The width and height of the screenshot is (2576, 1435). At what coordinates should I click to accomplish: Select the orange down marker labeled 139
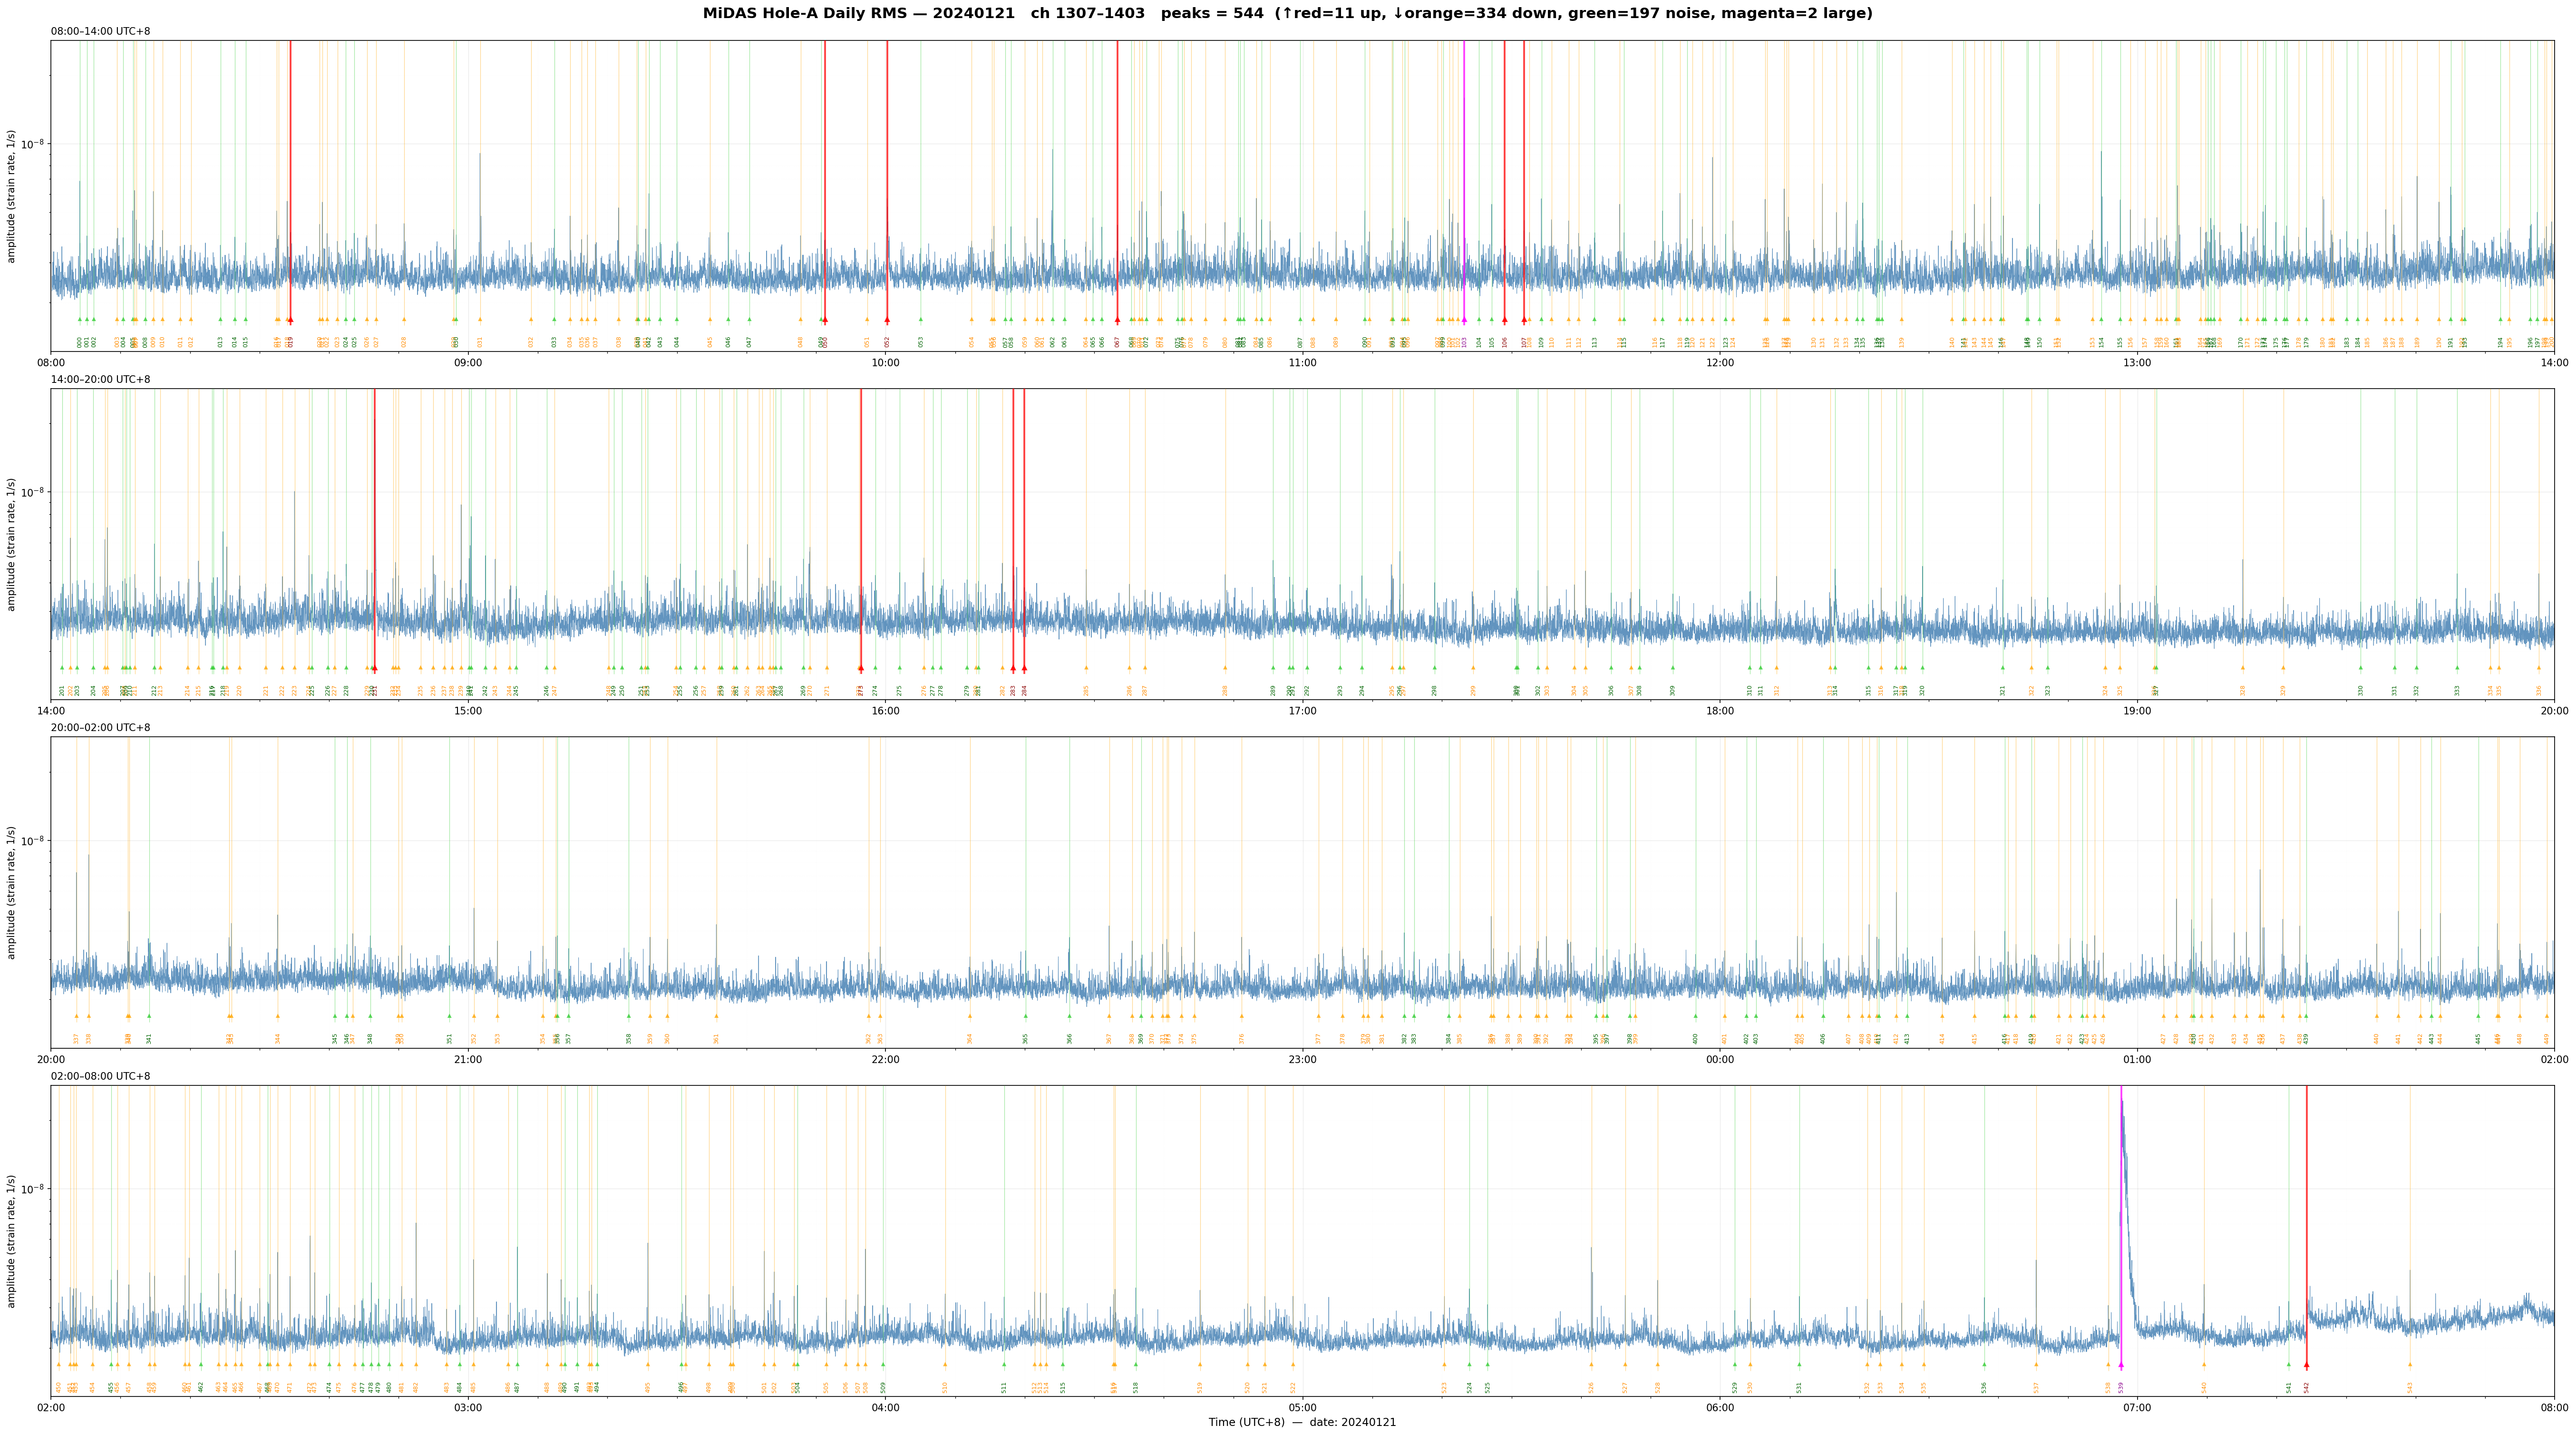1901,320
